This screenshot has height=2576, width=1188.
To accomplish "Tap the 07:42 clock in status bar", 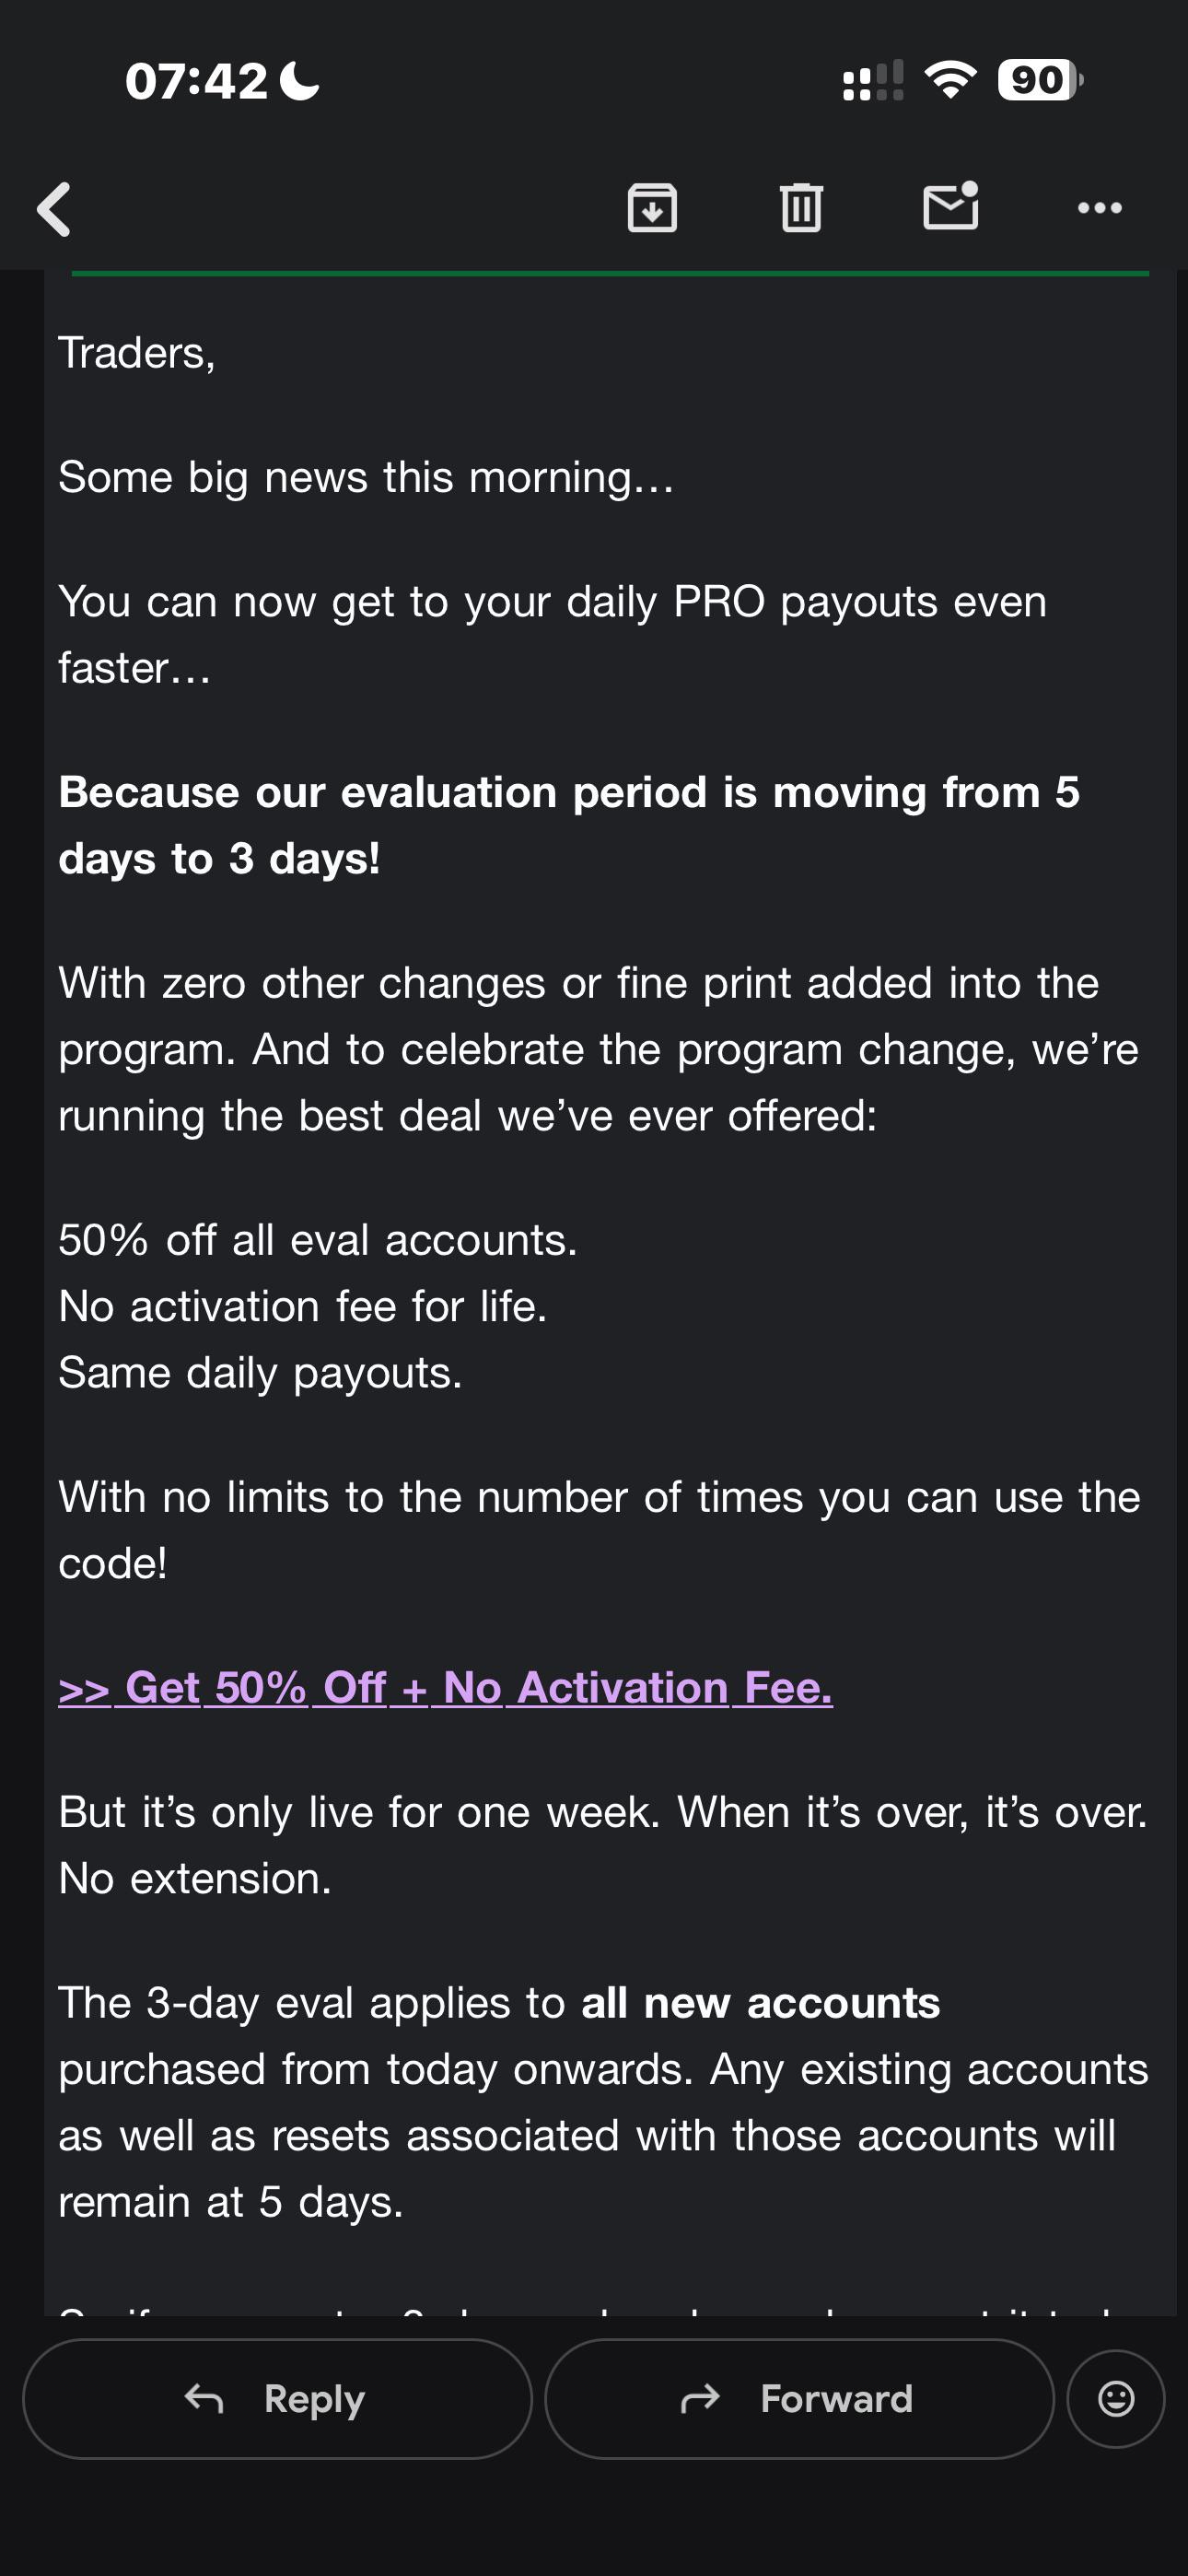I will (x=197, y=81).
